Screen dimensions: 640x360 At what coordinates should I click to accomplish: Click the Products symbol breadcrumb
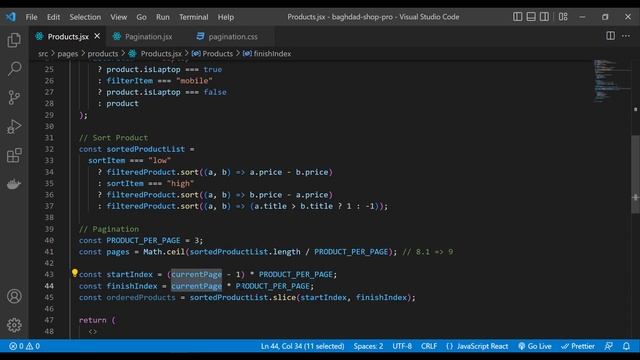(212, 53)
